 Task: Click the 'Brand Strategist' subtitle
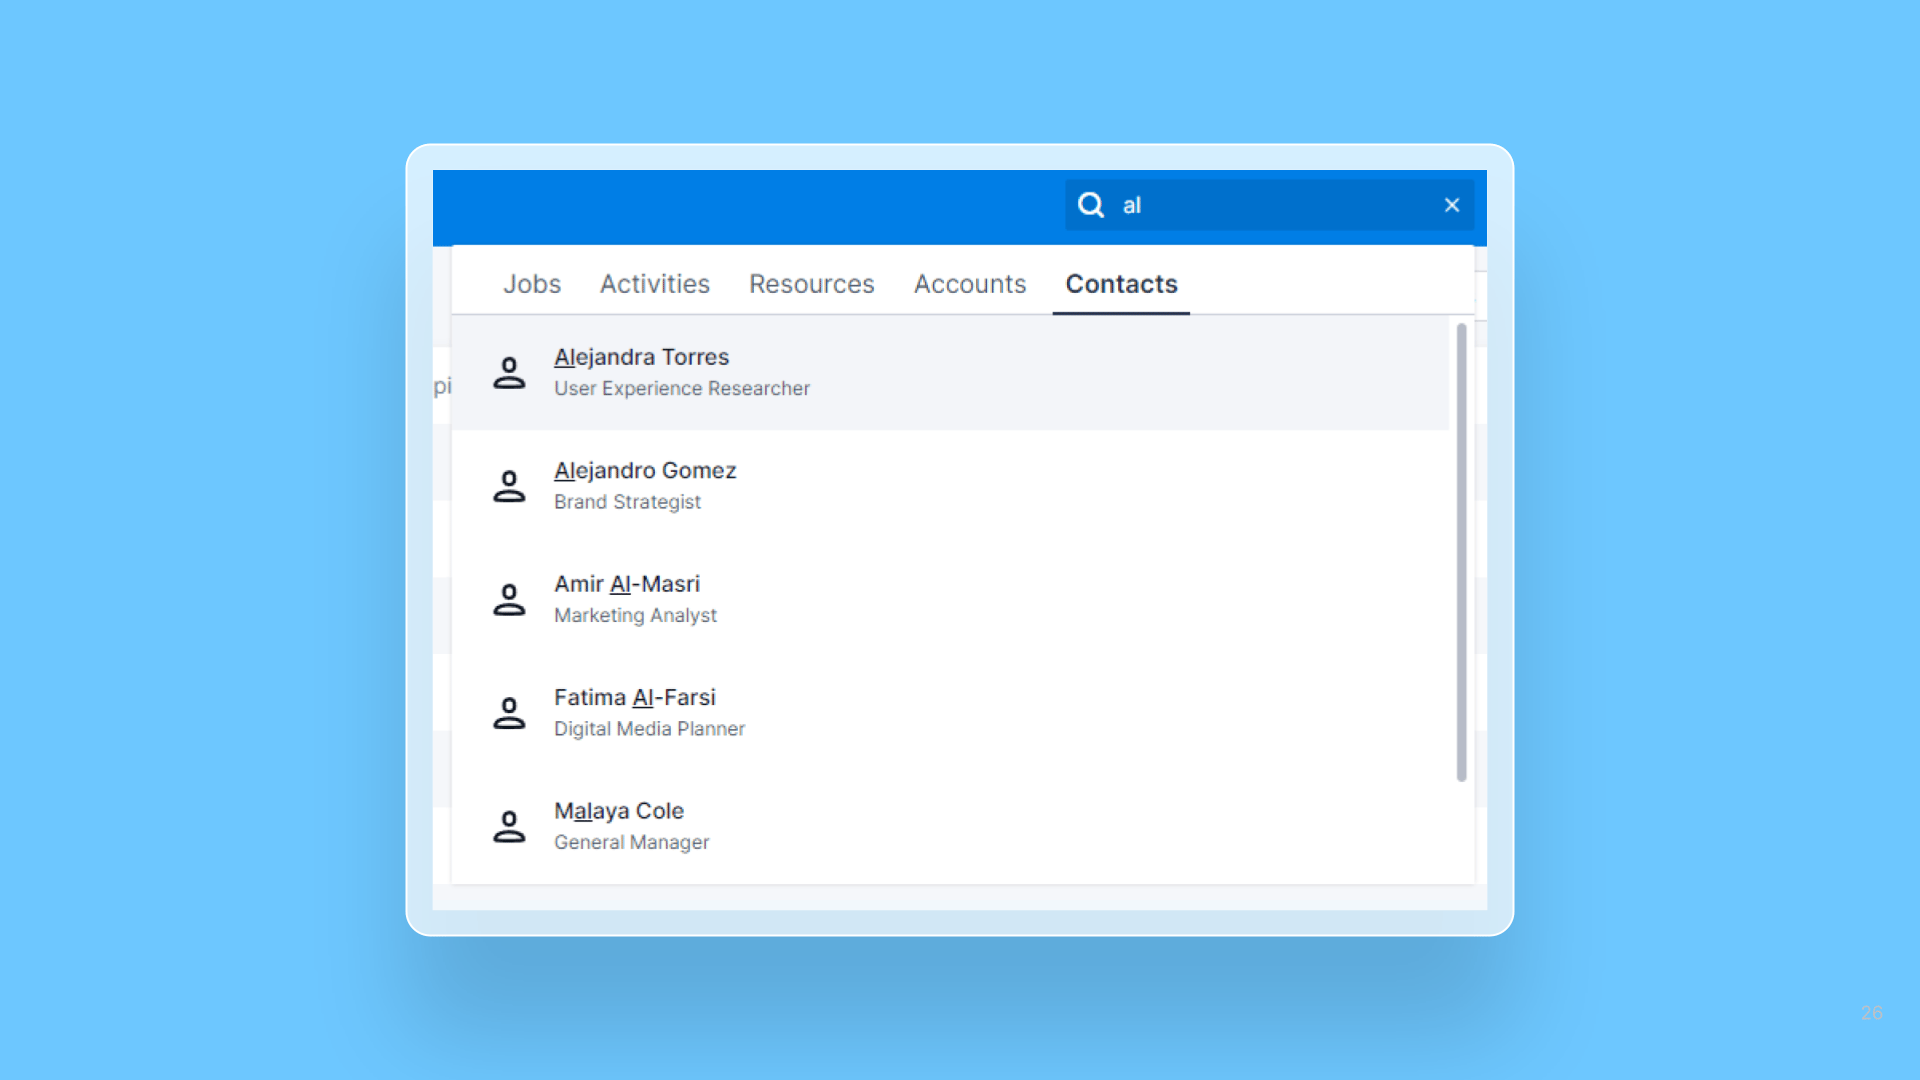click(x=628, y=502)
